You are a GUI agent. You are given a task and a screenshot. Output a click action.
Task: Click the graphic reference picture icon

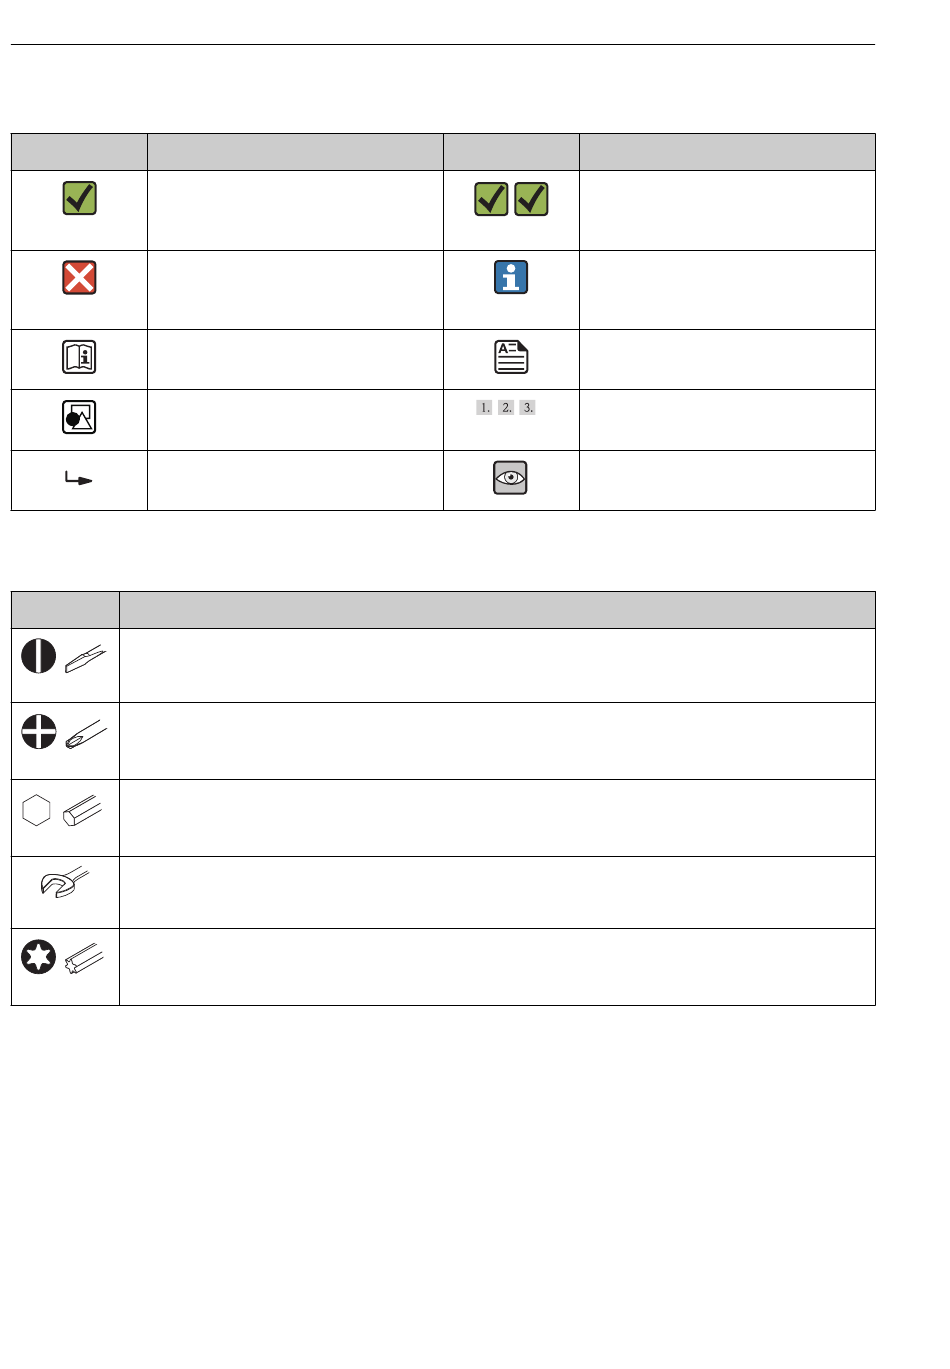pyautogui.click(x=79, y=417)
